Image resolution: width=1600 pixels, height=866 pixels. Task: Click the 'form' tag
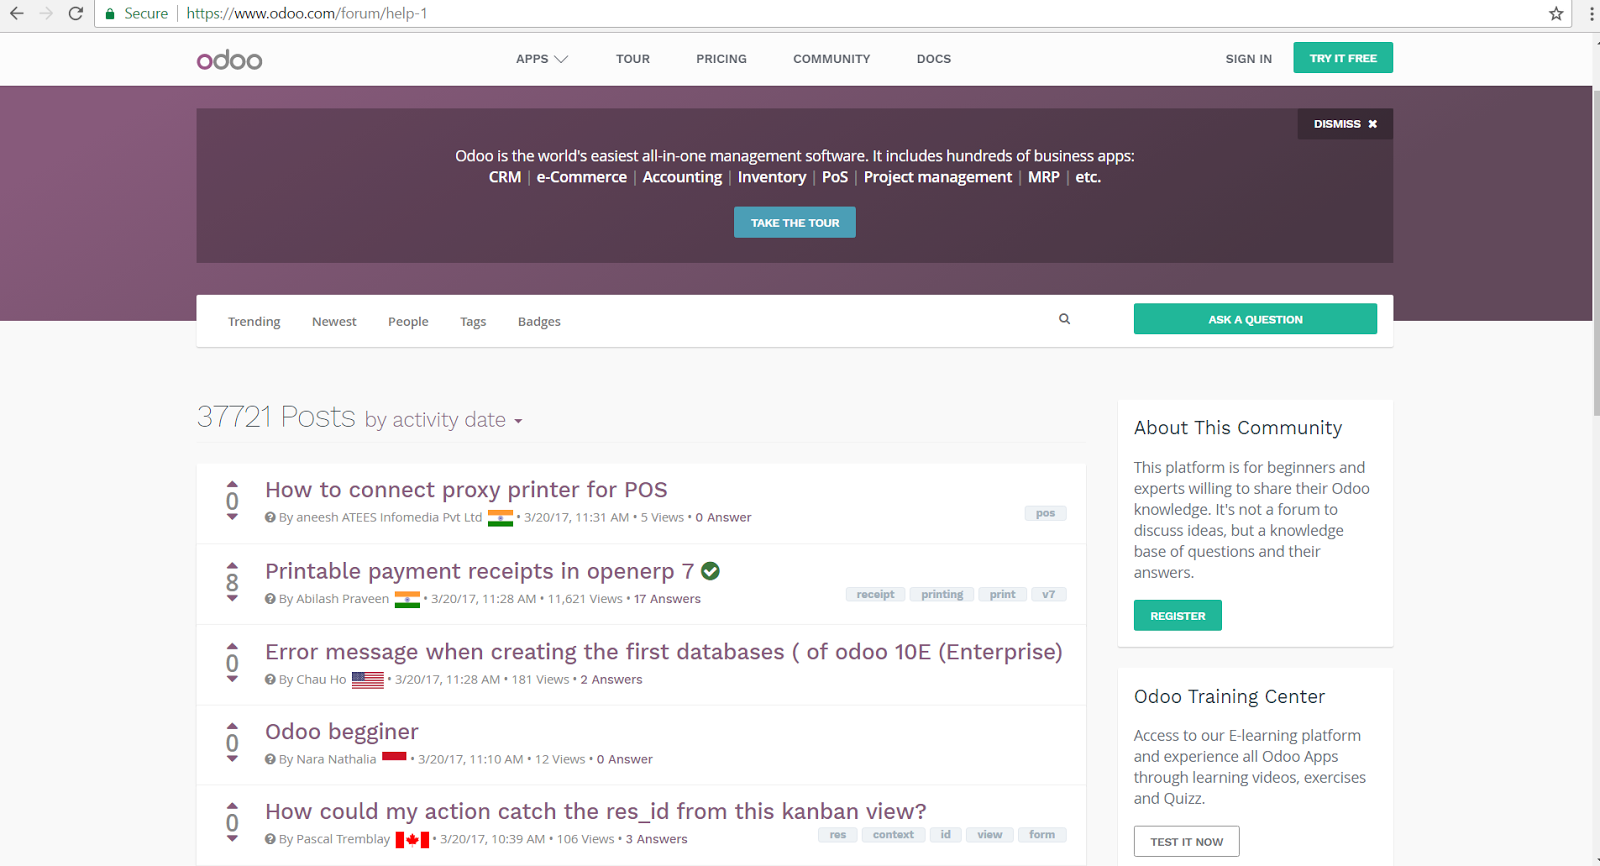[x=1042, y=835]
